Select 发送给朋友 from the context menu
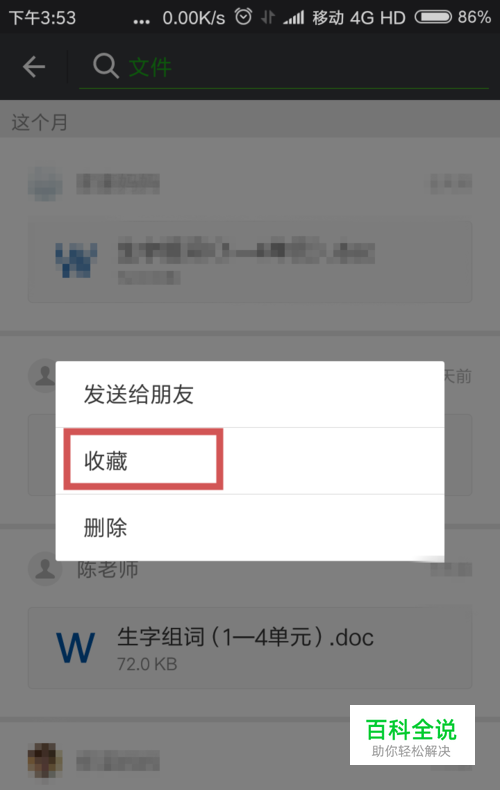 click(249, 394)
